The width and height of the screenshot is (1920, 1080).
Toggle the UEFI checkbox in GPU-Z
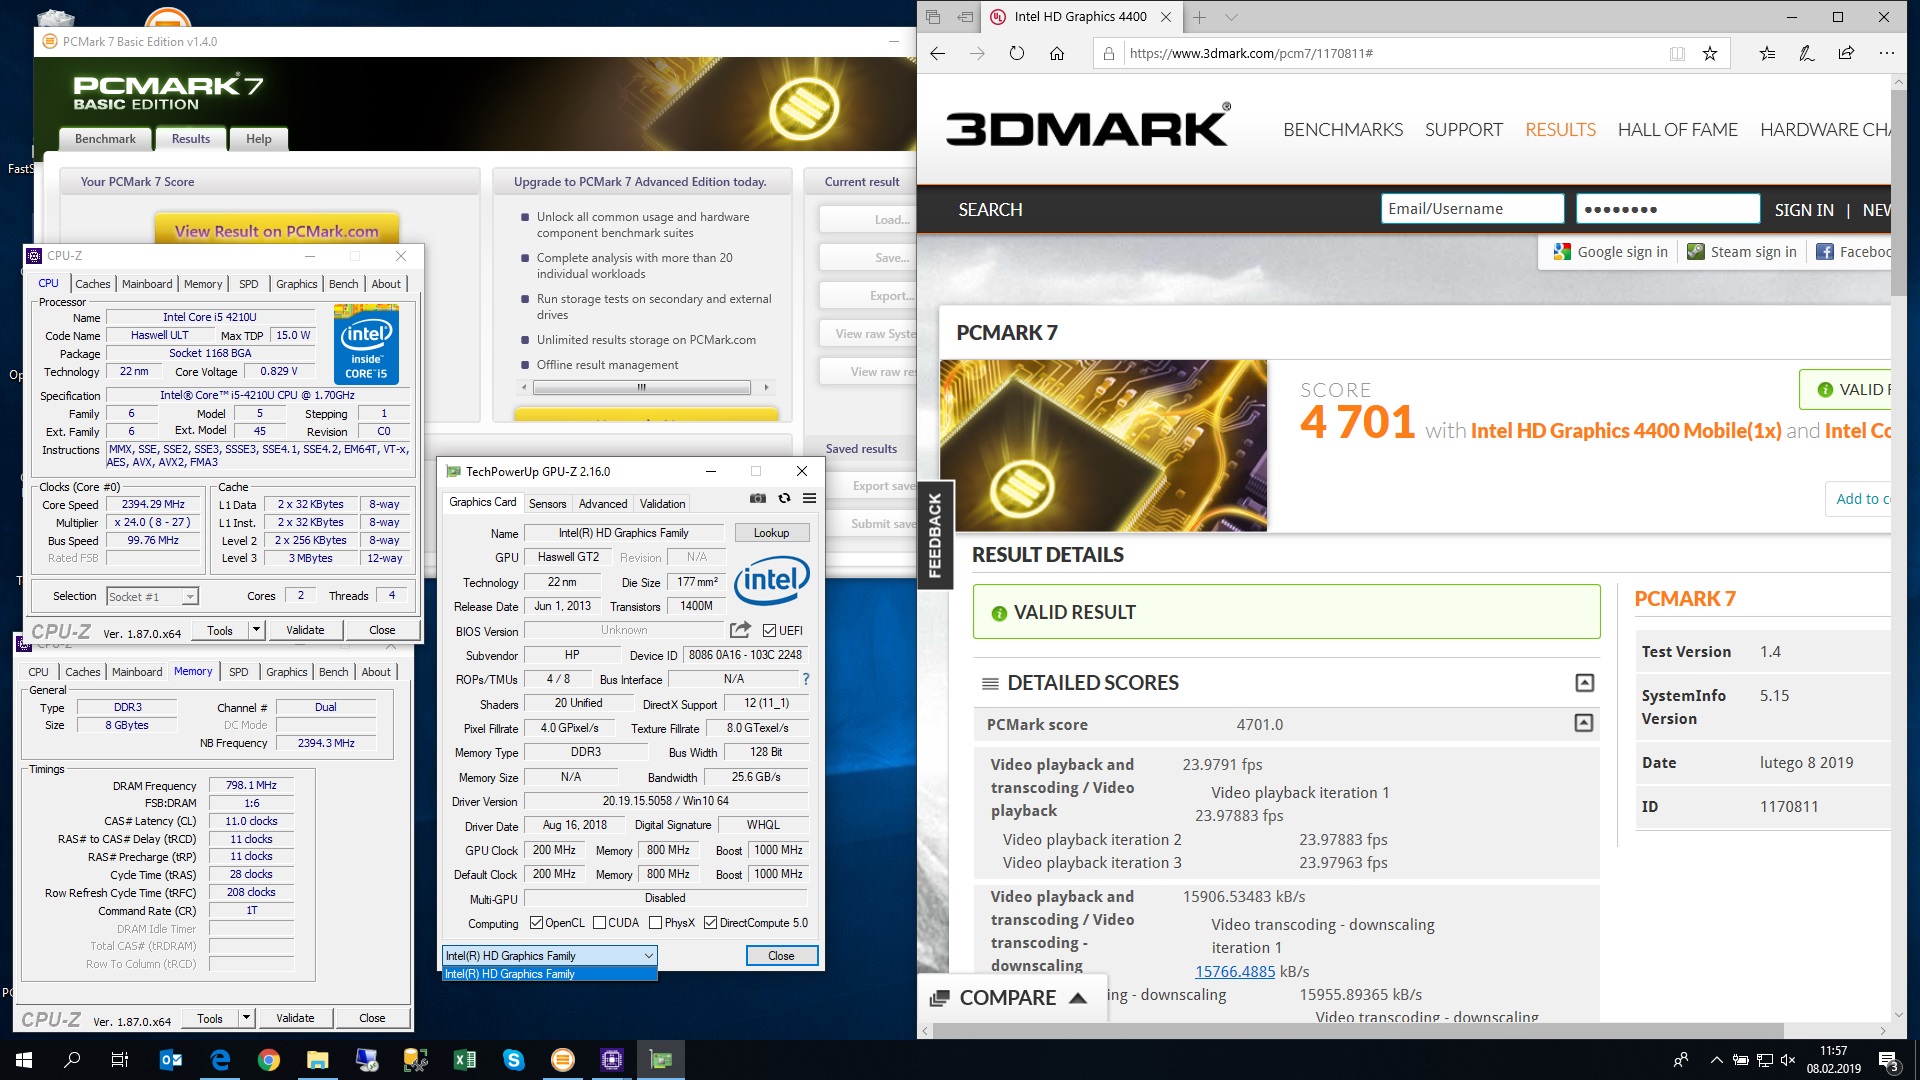coord(769,631)
